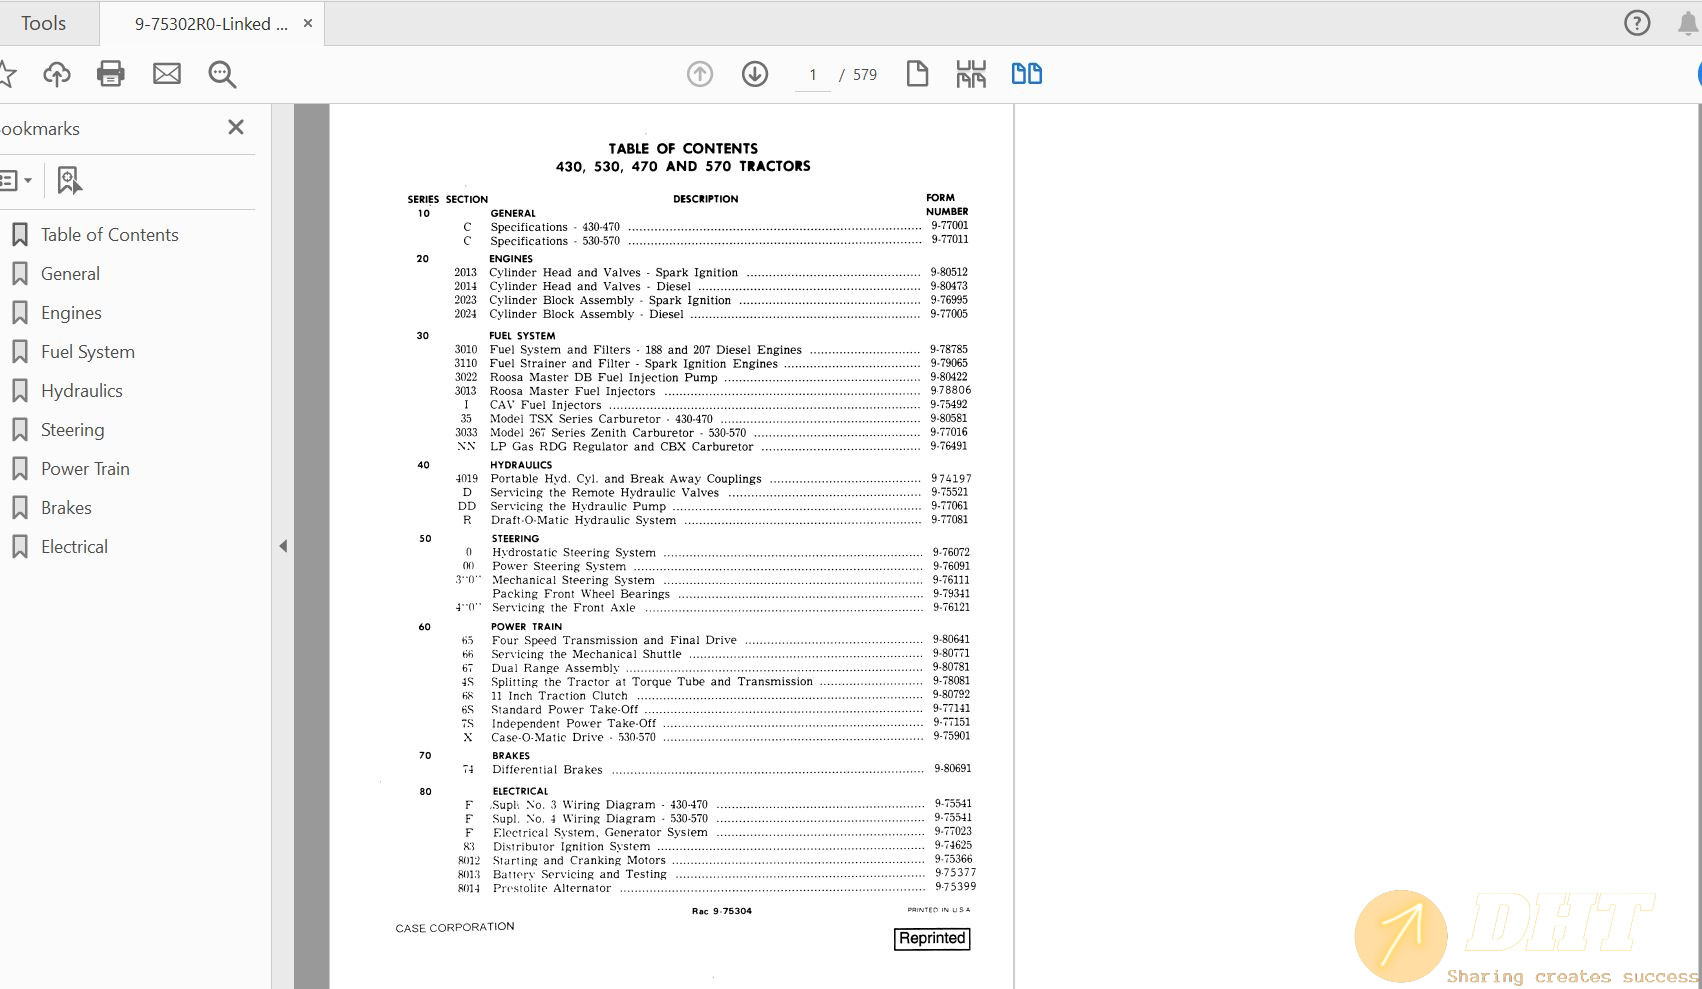
Task: Select single page view icon
Action: pyautogui.click(x=917, y=74)
